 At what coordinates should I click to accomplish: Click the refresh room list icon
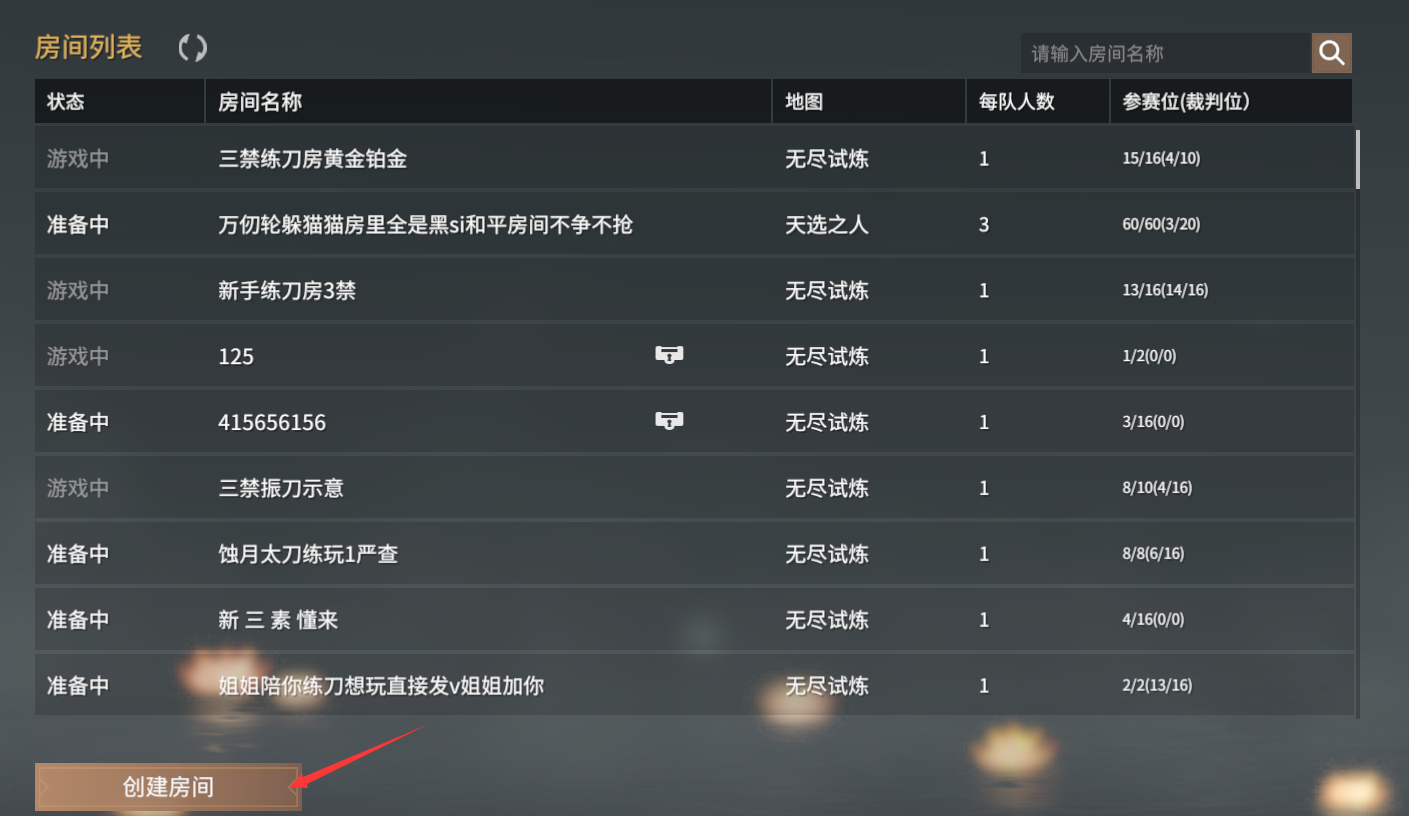pyautogui.click(x=192, y=48)
